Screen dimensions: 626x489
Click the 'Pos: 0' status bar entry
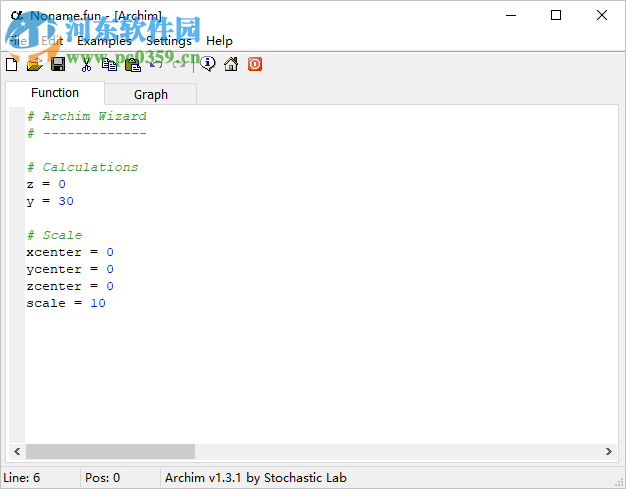102,477
